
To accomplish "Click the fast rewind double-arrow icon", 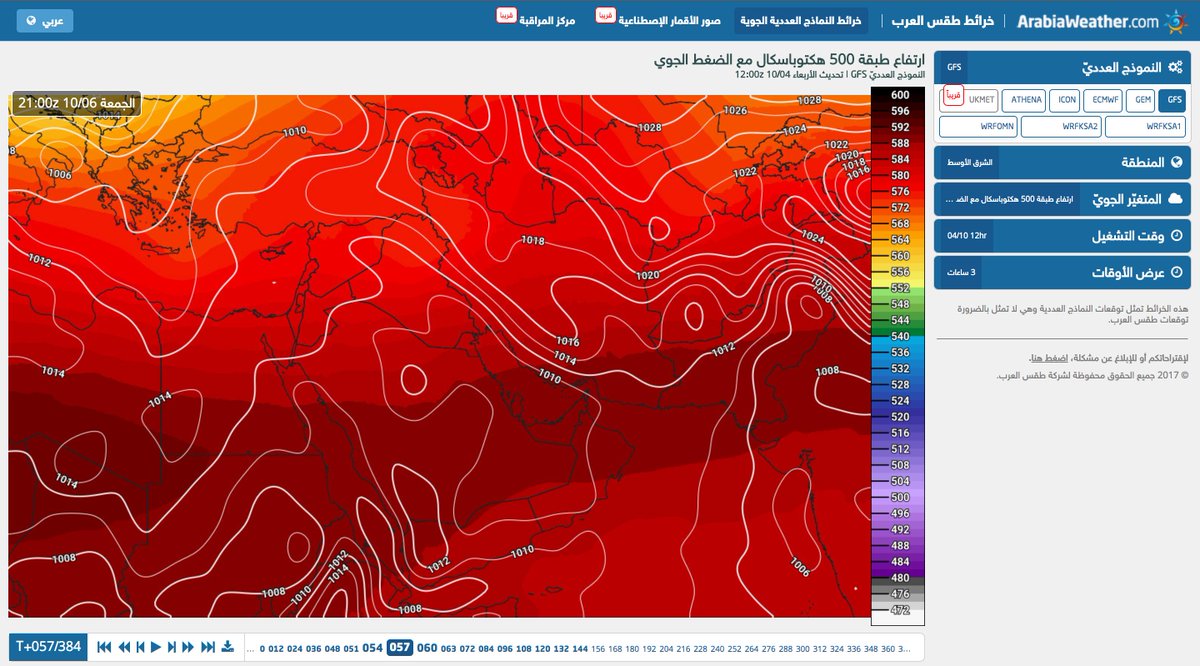I will click(122, 647).
